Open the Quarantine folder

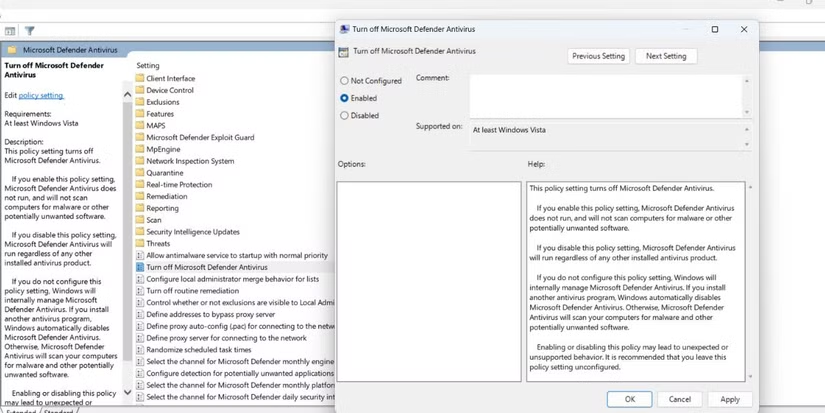click(x=164, y=173)
